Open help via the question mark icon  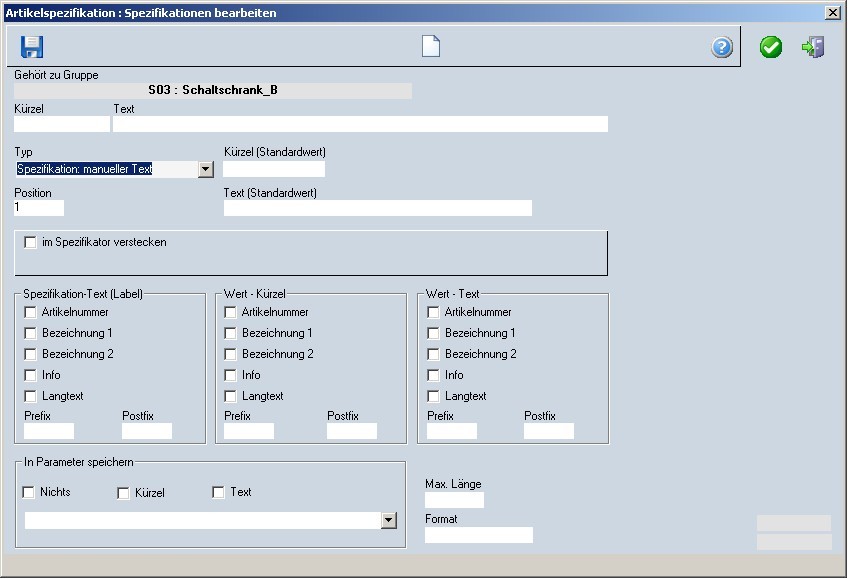point(722,48)
